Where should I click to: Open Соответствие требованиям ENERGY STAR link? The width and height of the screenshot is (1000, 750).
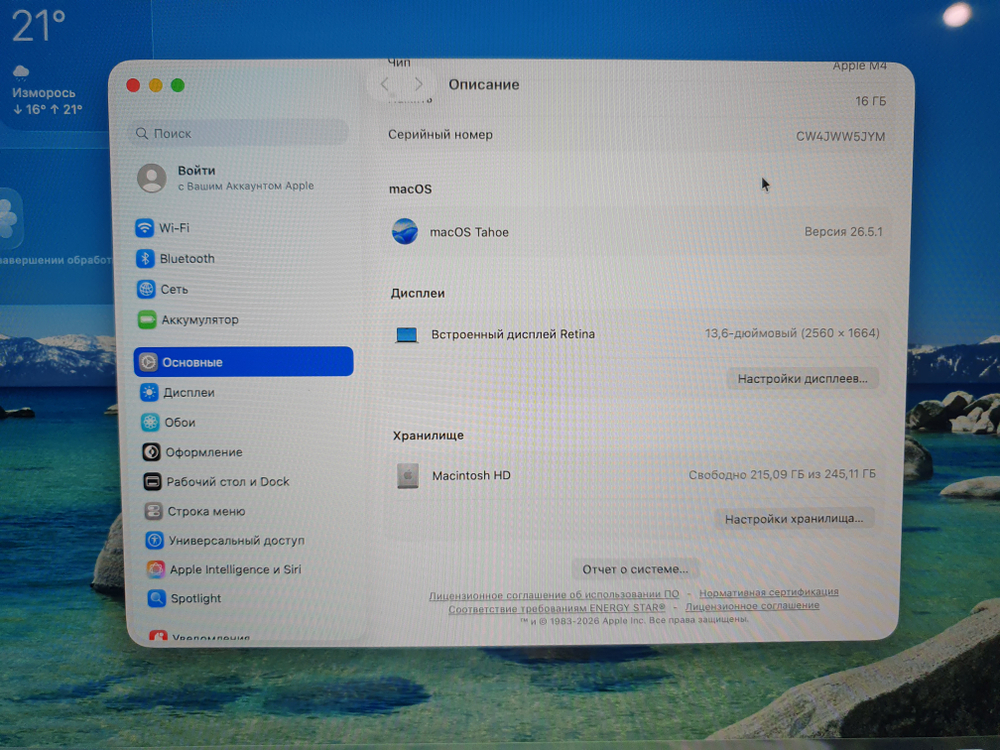click(556, 608)
